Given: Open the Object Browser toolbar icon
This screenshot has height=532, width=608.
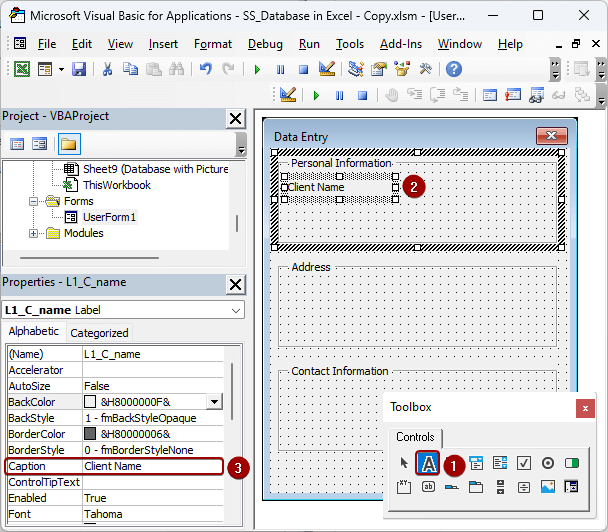Looking at the screenshot, I should pyautogui.click(x=402, y=69).
